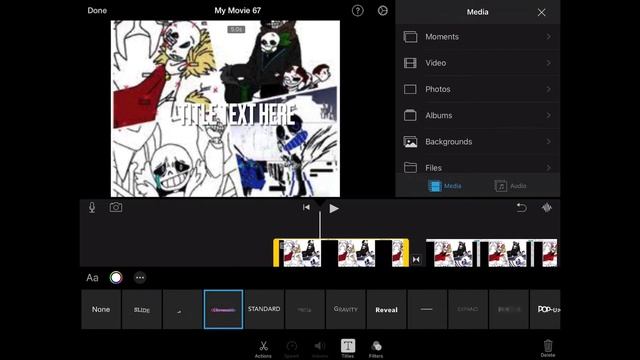Expand Moments with its chevron
This screenshot has width=640, height=360.
click(548, 37)
